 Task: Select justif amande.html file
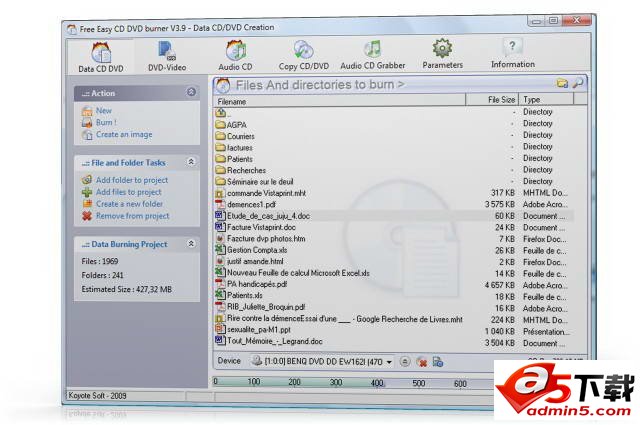[394, 262]
